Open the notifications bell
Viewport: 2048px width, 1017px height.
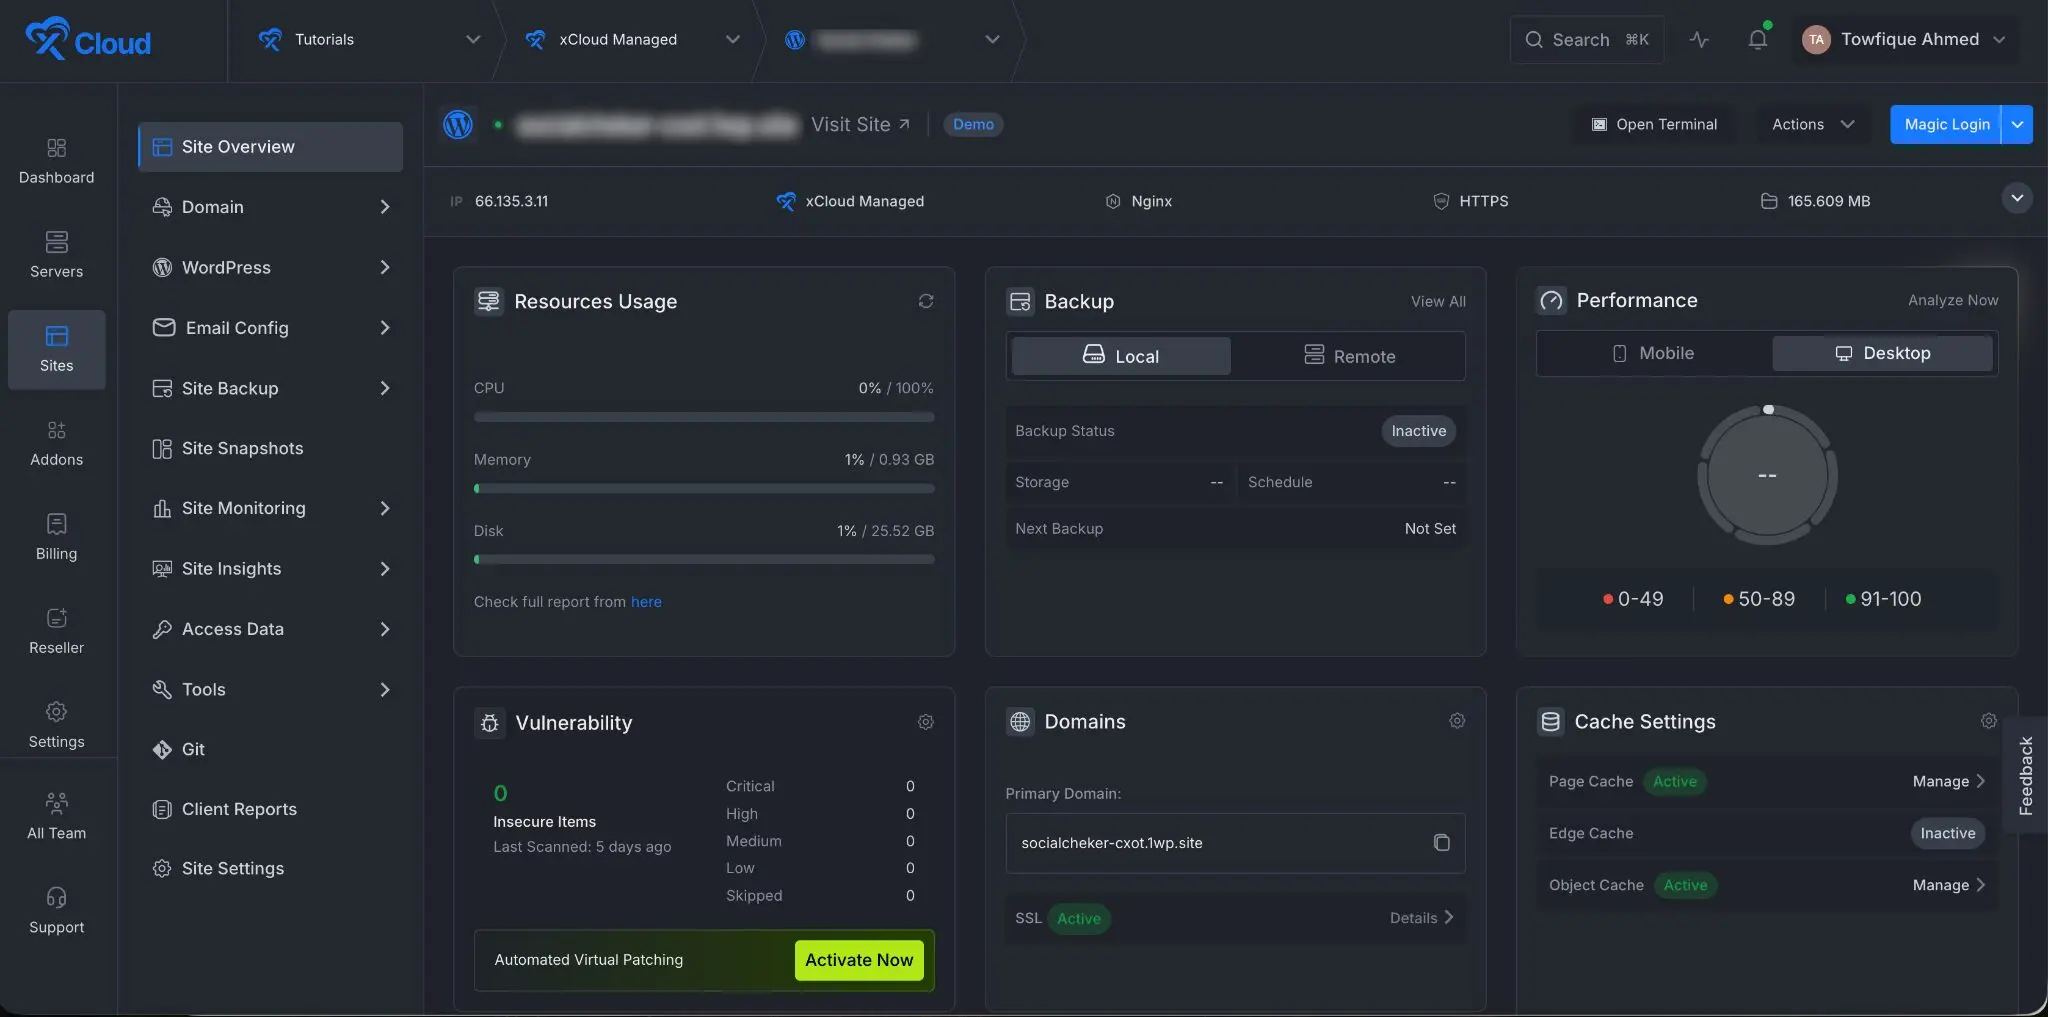[x=1757, y=40]
